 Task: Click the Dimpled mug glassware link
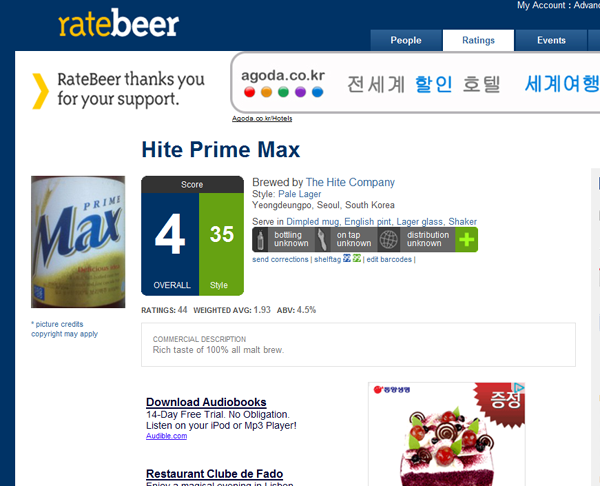tap(313, 222)
